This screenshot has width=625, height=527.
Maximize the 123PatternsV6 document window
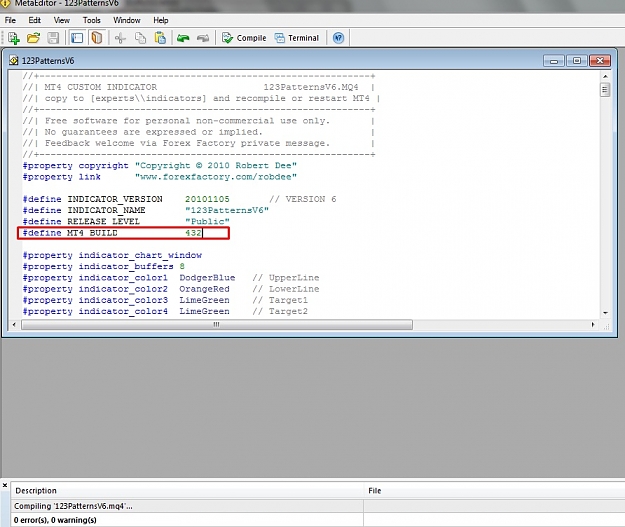coord(577,61)
